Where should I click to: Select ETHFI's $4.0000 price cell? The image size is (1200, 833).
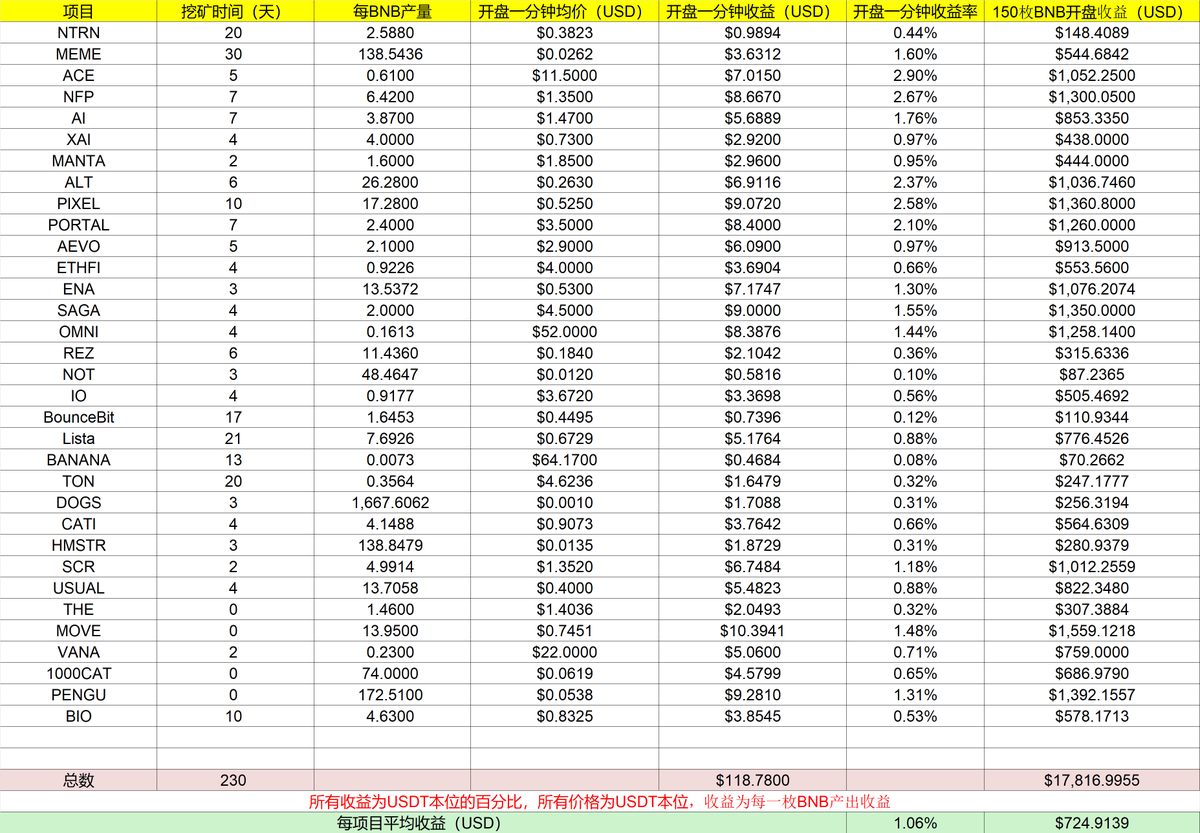[x=564, y=268]
